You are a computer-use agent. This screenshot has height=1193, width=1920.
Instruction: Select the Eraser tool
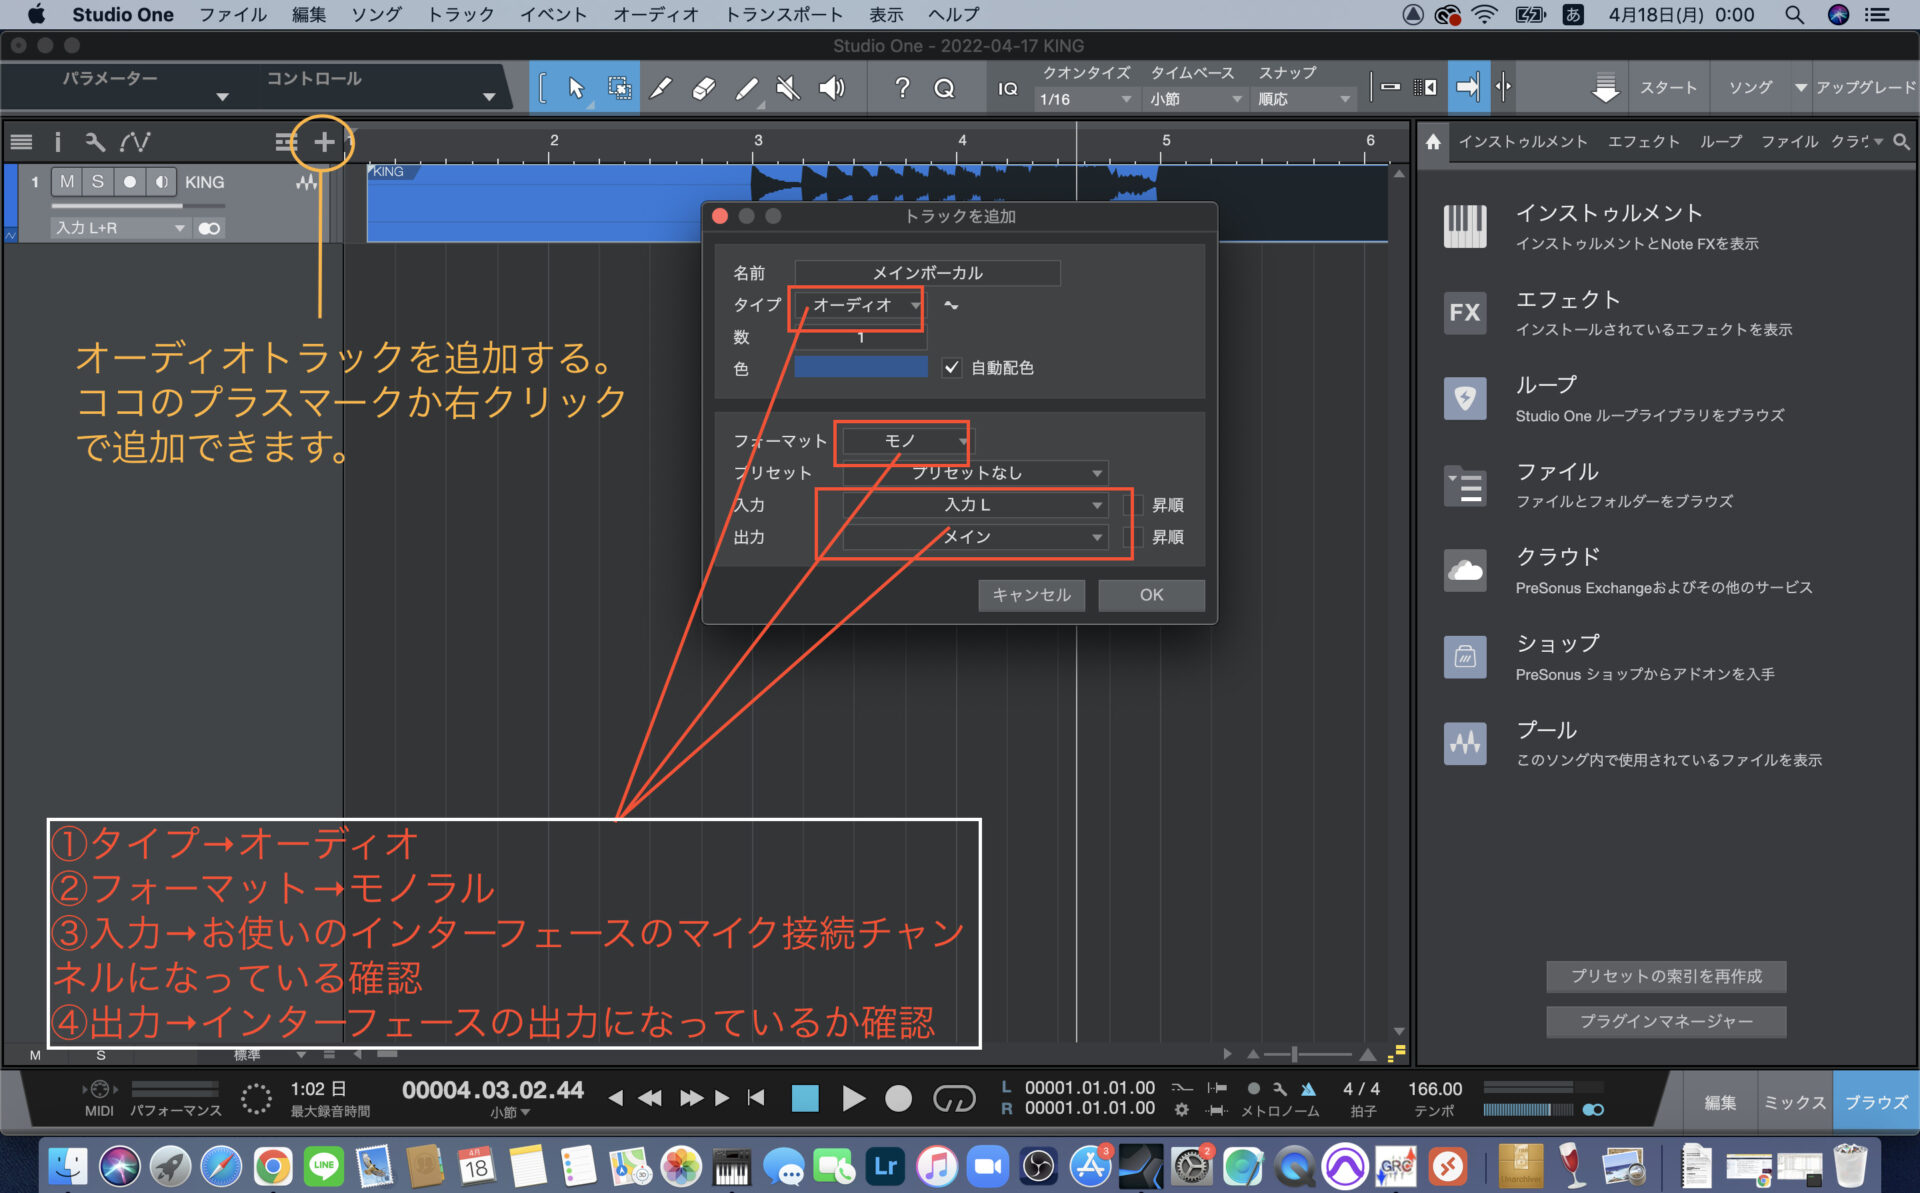(x=703, y=89)
